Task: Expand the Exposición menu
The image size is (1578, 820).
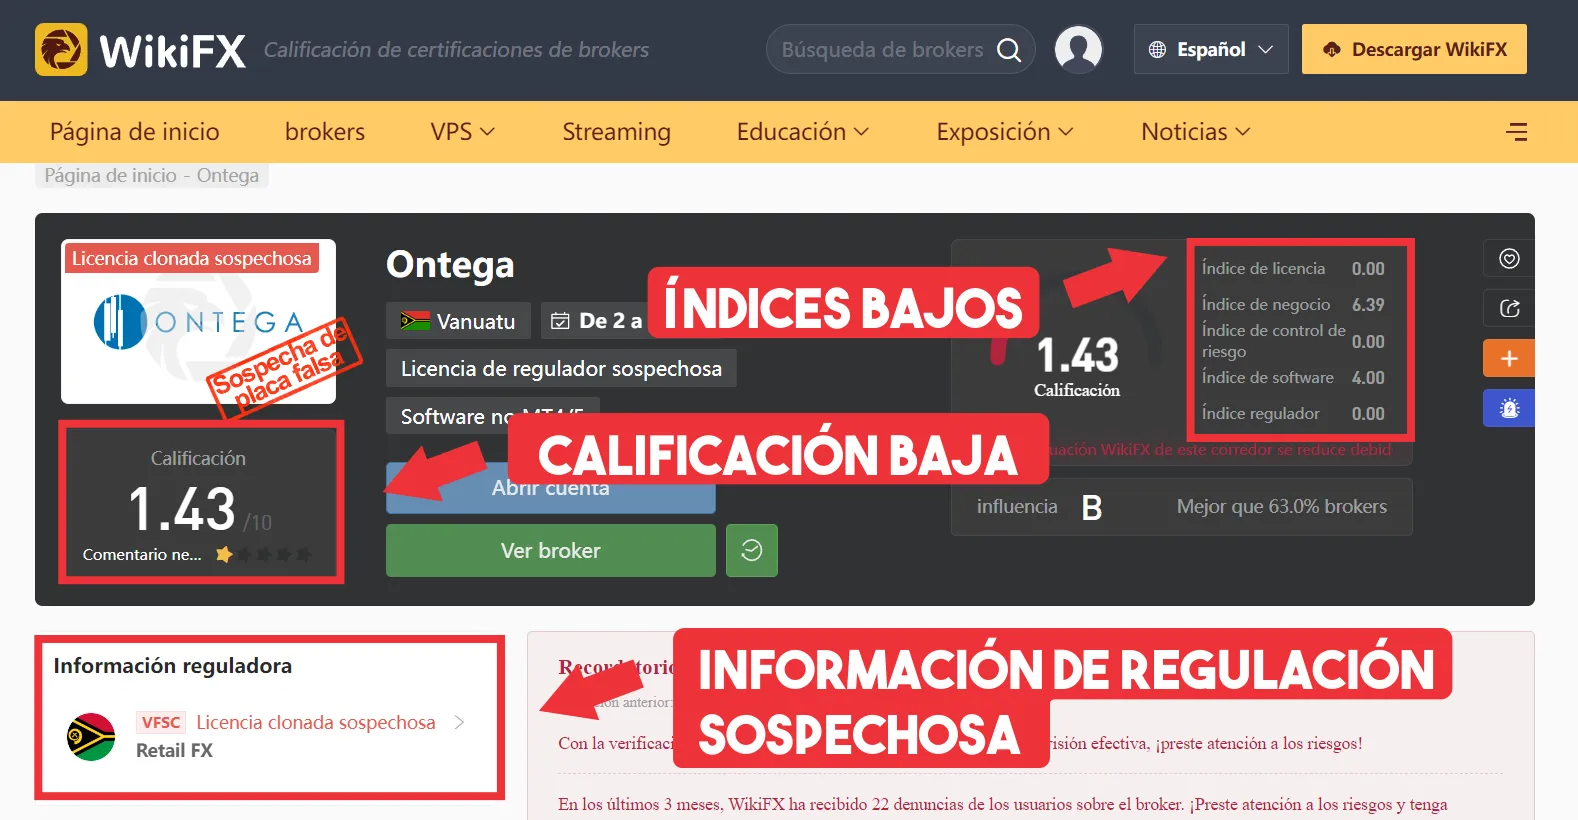Action: (x=1005, y=132)
